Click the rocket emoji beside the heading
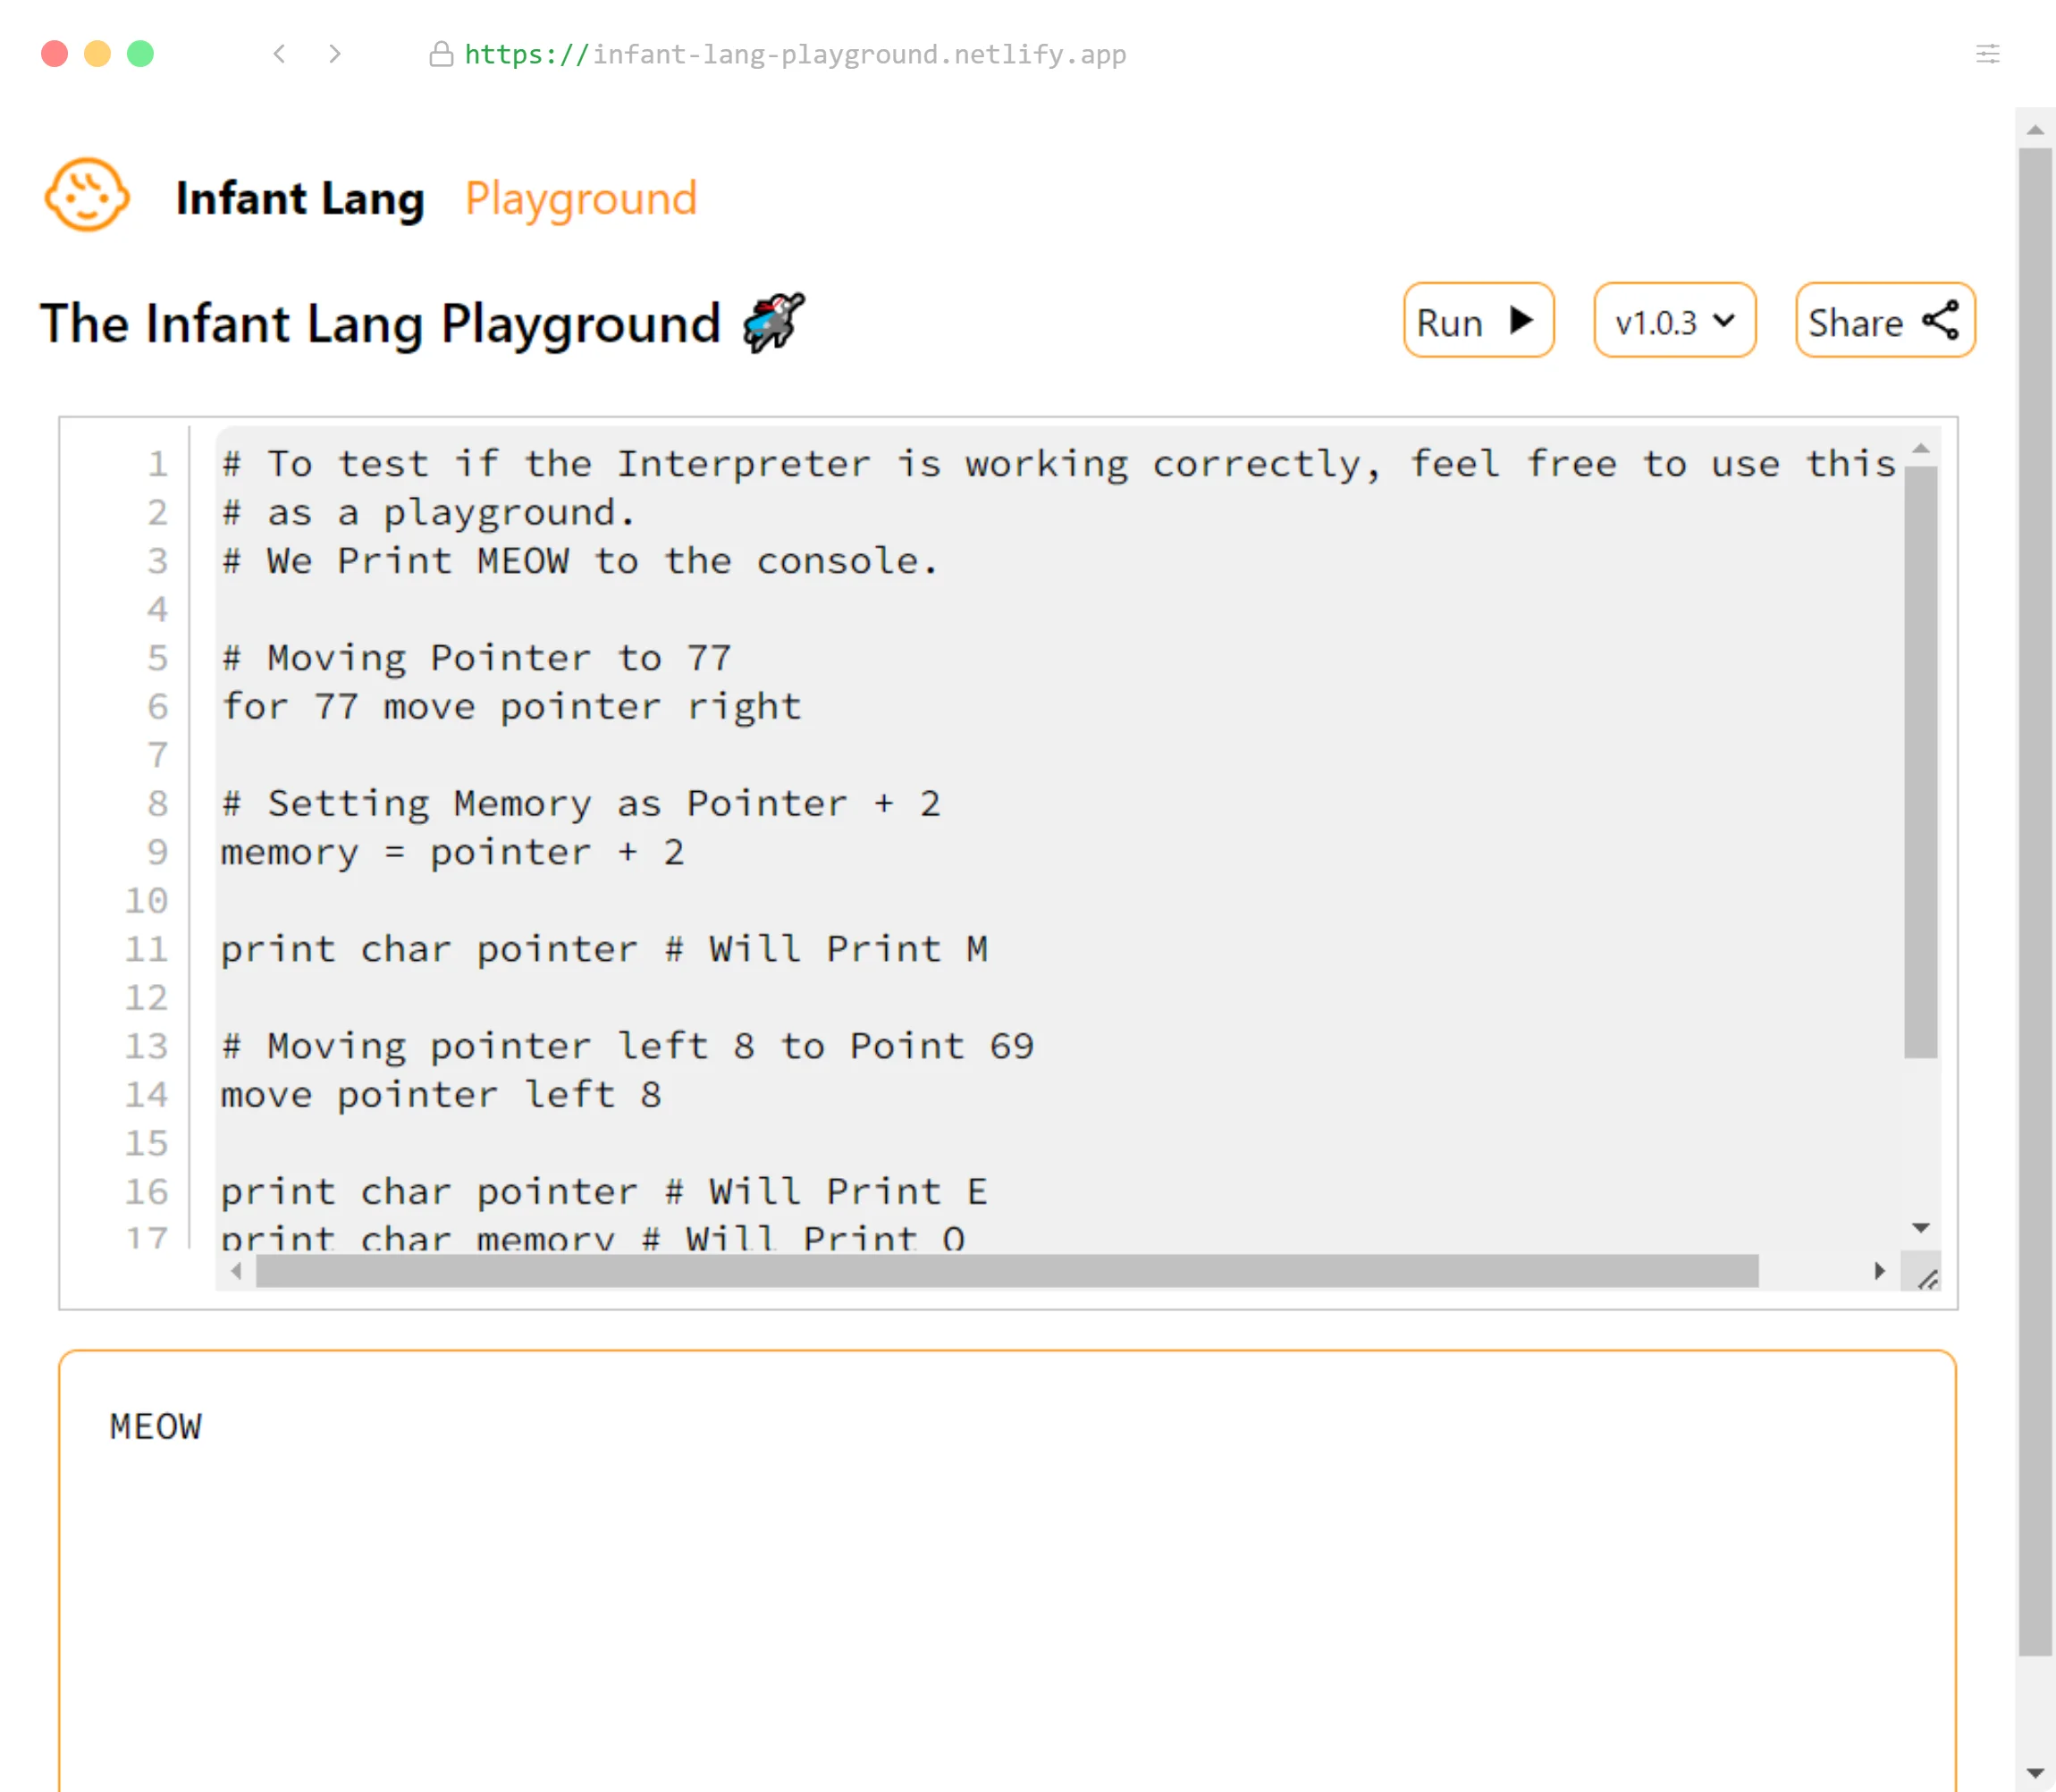This screenshot has height=1792, width=2056. [x=773, y=323]
